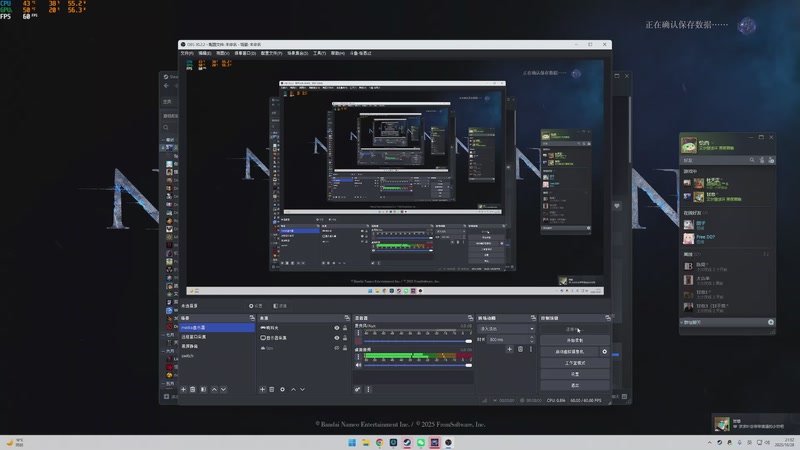Image resolution: width=800 pixels, height=450 pixels.
Task: Open transition properties three-dot menu
Action: (531, 349)
